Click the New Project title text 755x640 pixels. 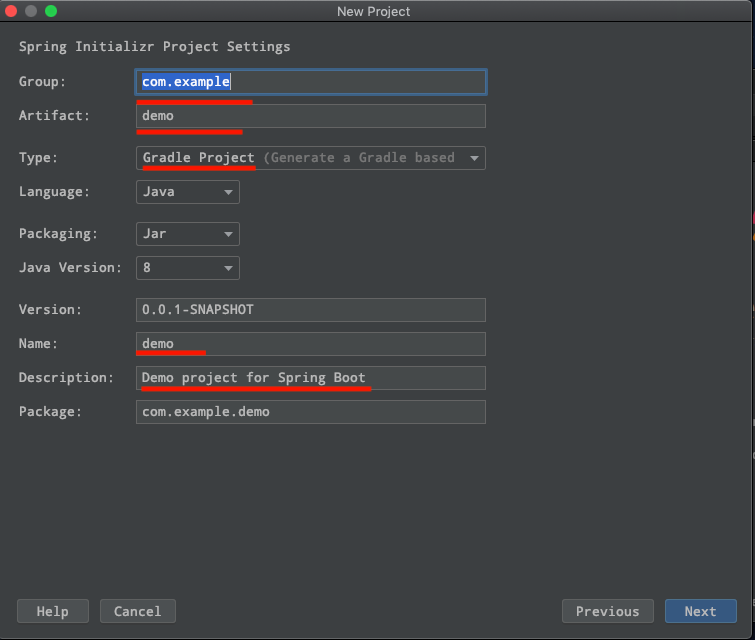coord(374,12)
